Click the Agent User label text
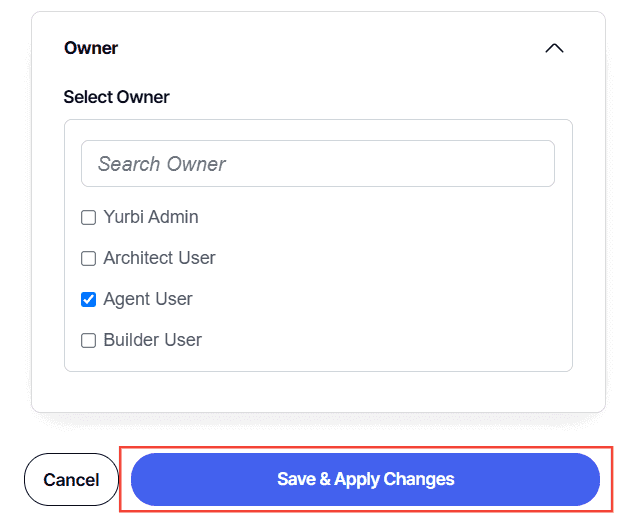The image size is (629, 518). (x=148, y=299)
